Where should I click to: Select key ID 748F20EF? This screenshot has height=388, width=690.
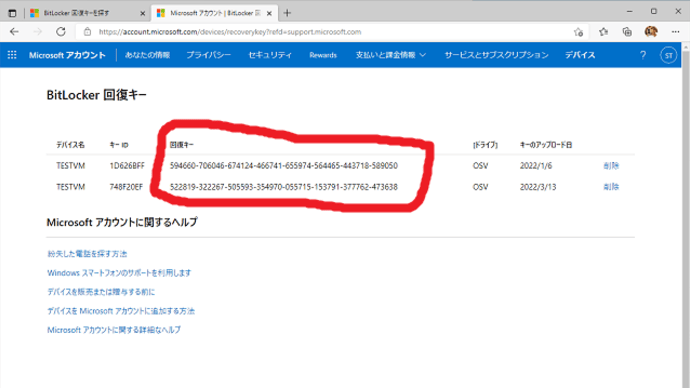[x=126, y=187]
